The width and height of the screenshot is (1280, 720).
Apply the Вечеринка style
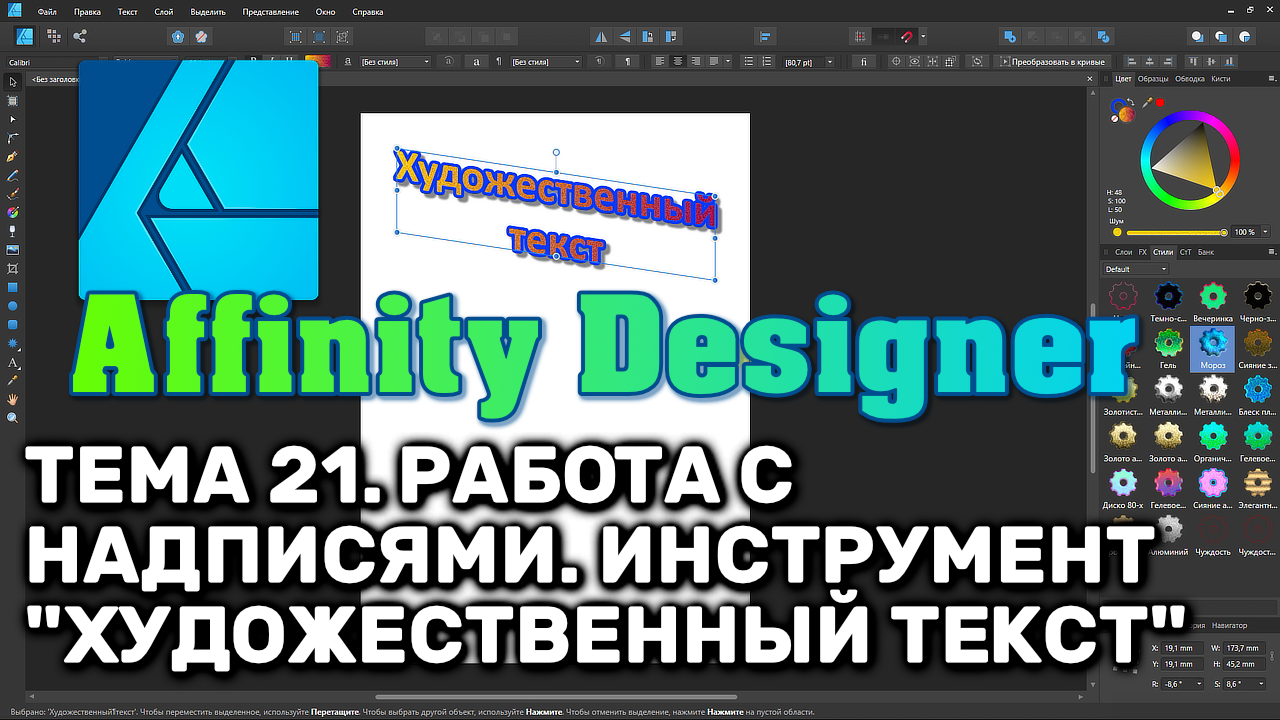pyautogui.click(x=1212, y=303)
